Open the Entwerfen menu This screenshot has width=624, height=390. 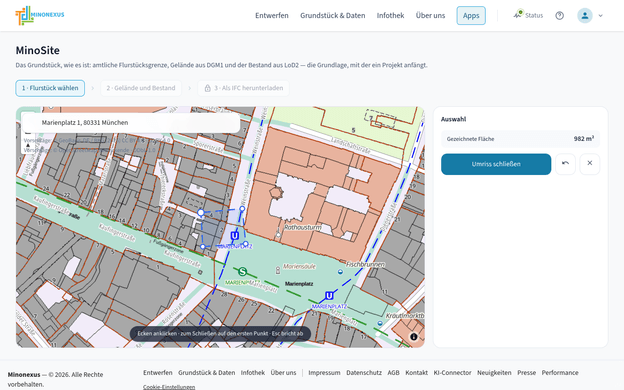tap(272, 16)
